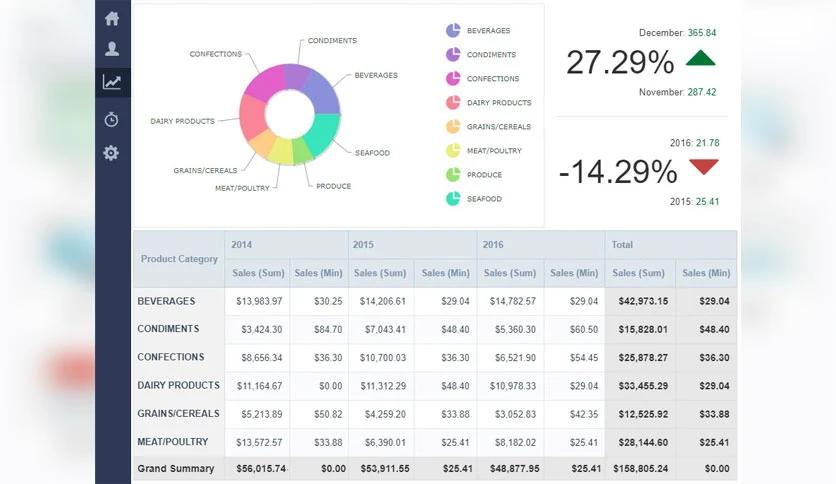Screen dimensions: 836x484
Task: Toggle Condiments legend pie icon
Action: click(x=453, y=54)
